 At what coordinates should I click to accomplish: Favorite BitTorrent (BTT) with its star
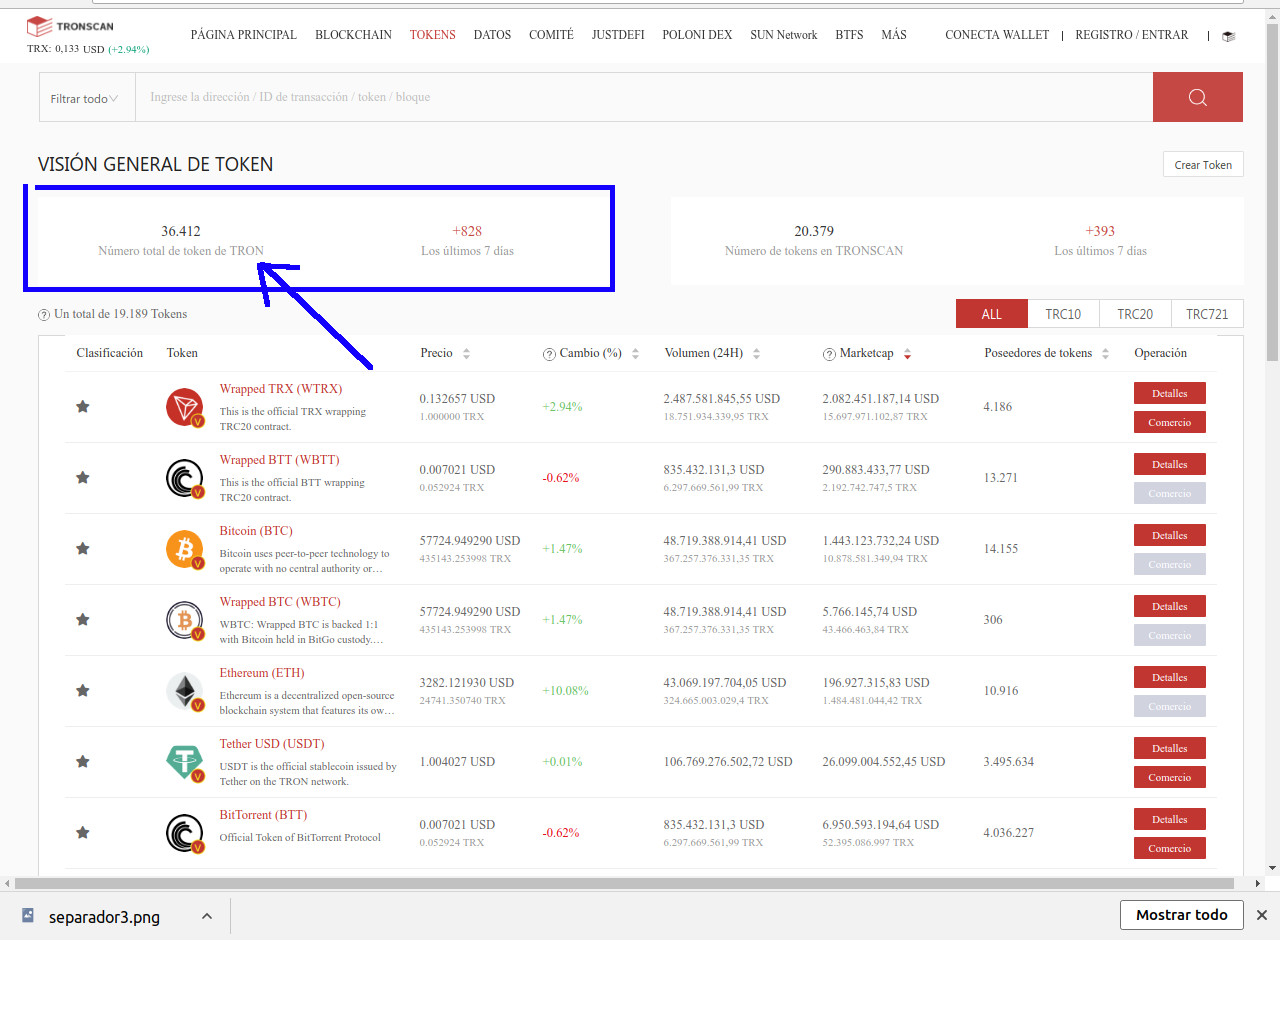[x=83, y=833]
